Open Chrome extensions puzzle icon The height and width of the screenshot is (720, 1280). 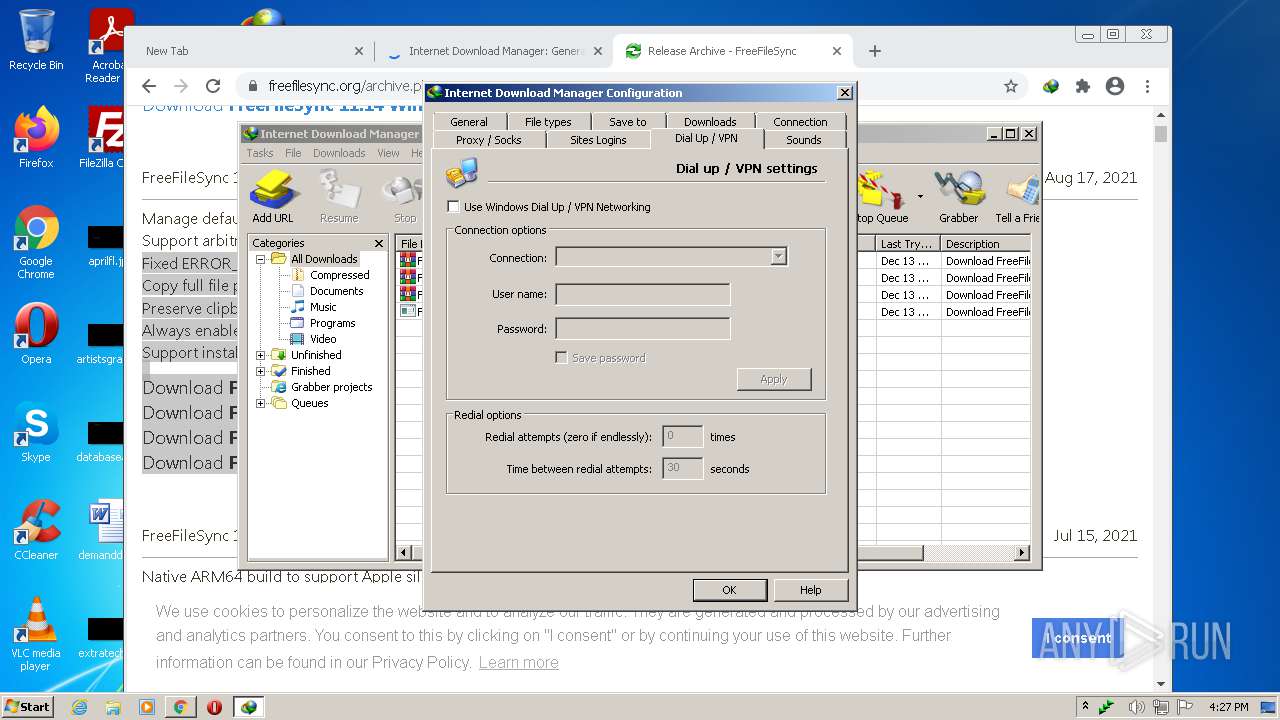click(x=1083, y=86)
